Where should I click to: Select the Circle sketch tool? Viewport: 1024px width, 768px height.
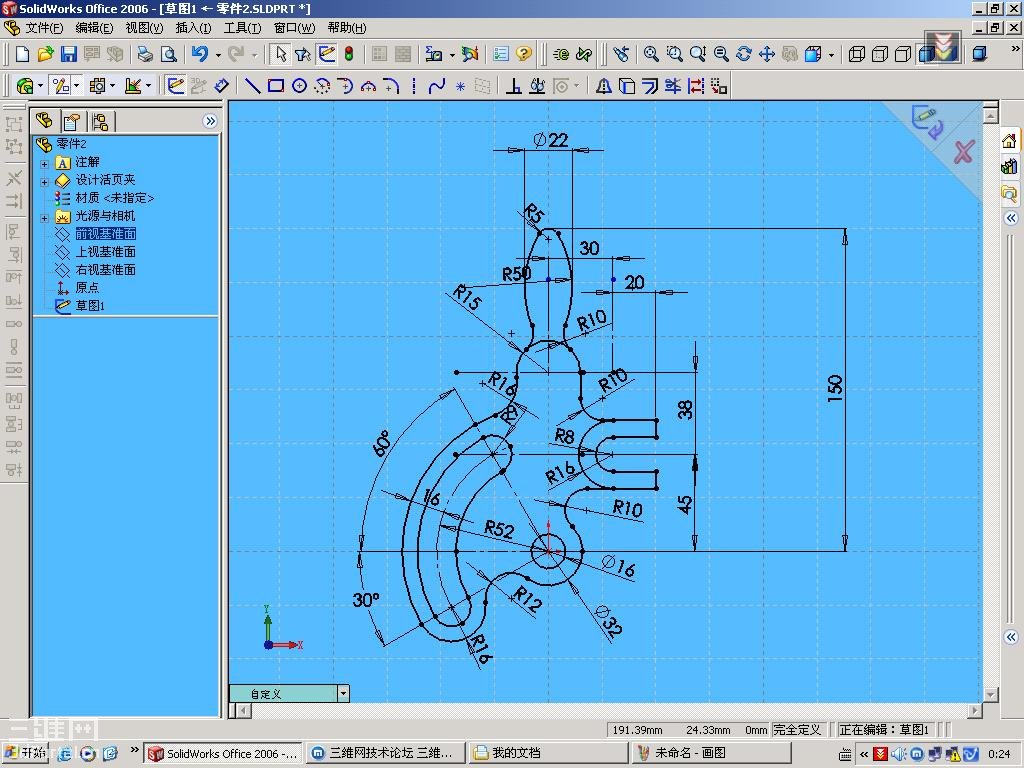[x=299, y=87]
